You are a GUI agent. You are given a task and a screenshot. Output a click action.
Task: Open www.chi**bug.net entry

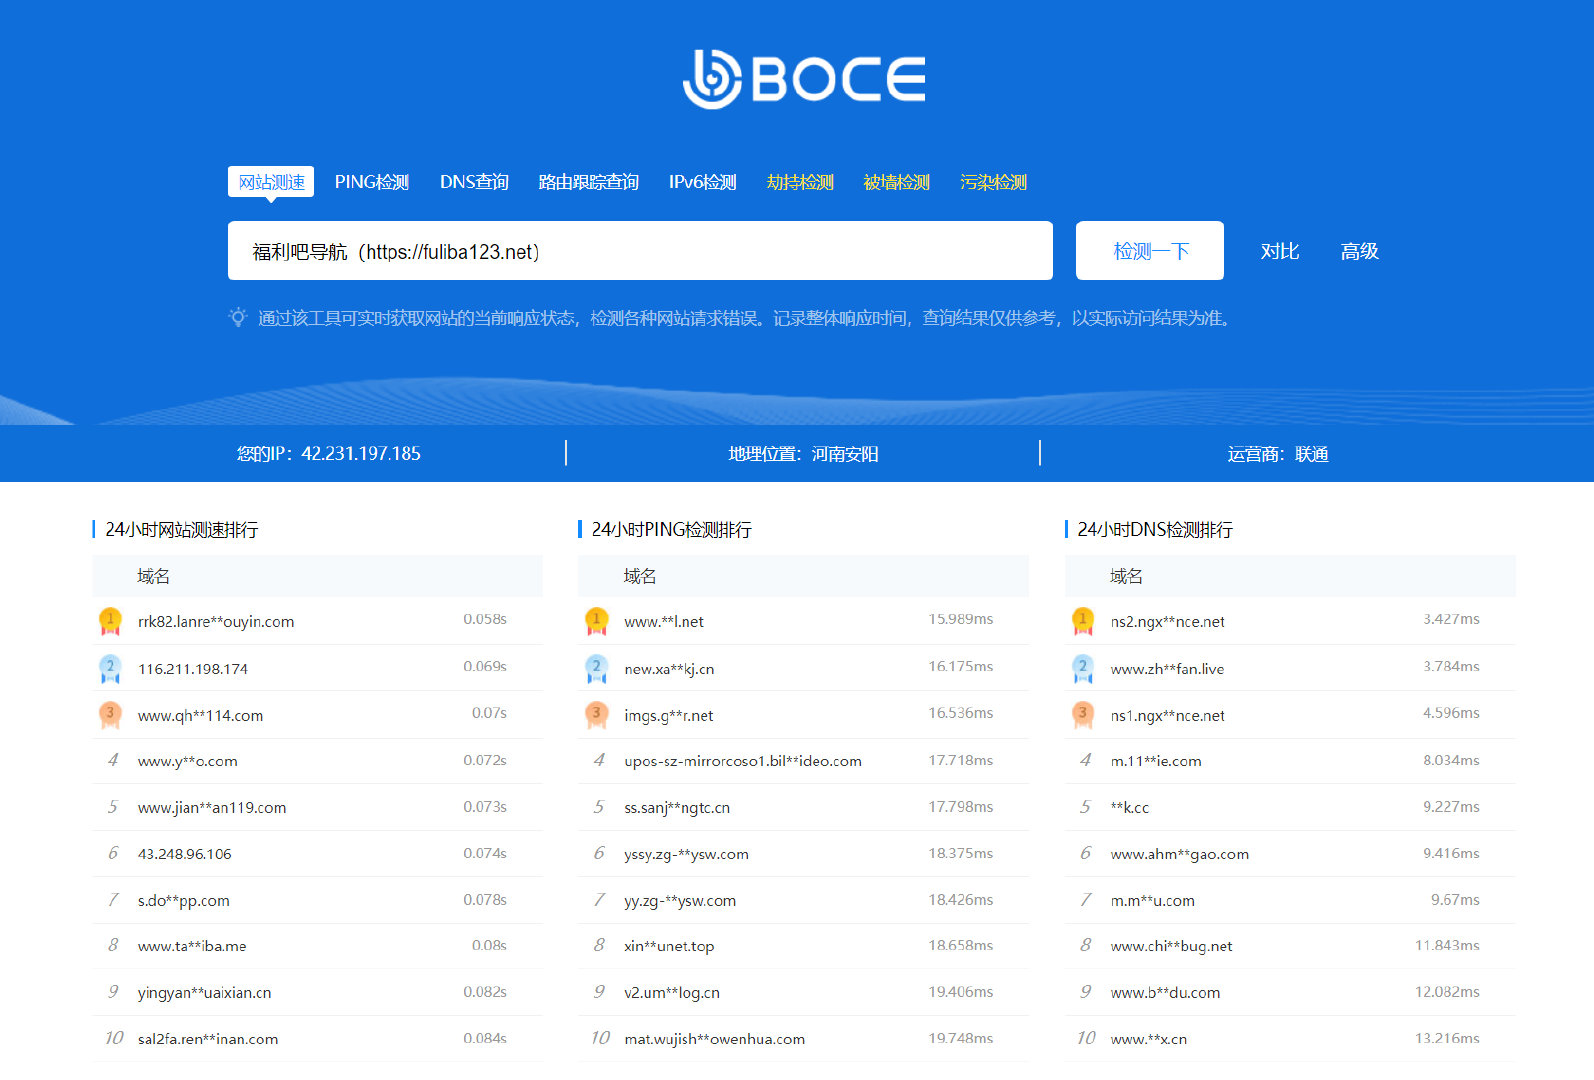pos(1172,946)
